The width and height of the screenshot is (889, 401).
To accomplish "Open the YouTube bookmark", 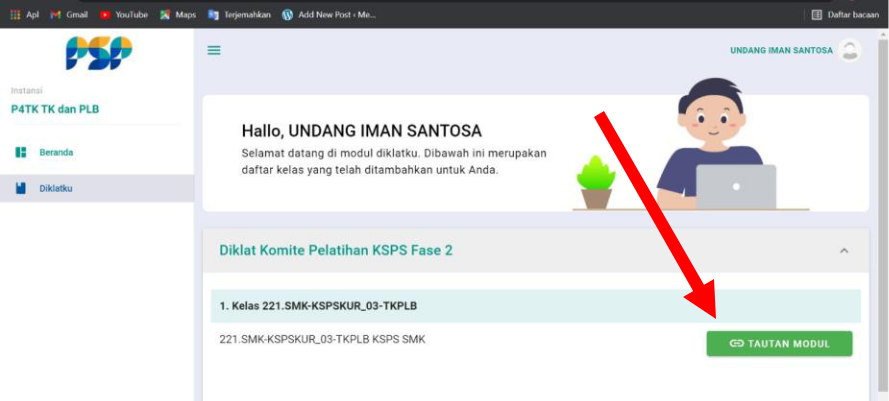I will tap(123, 15).
